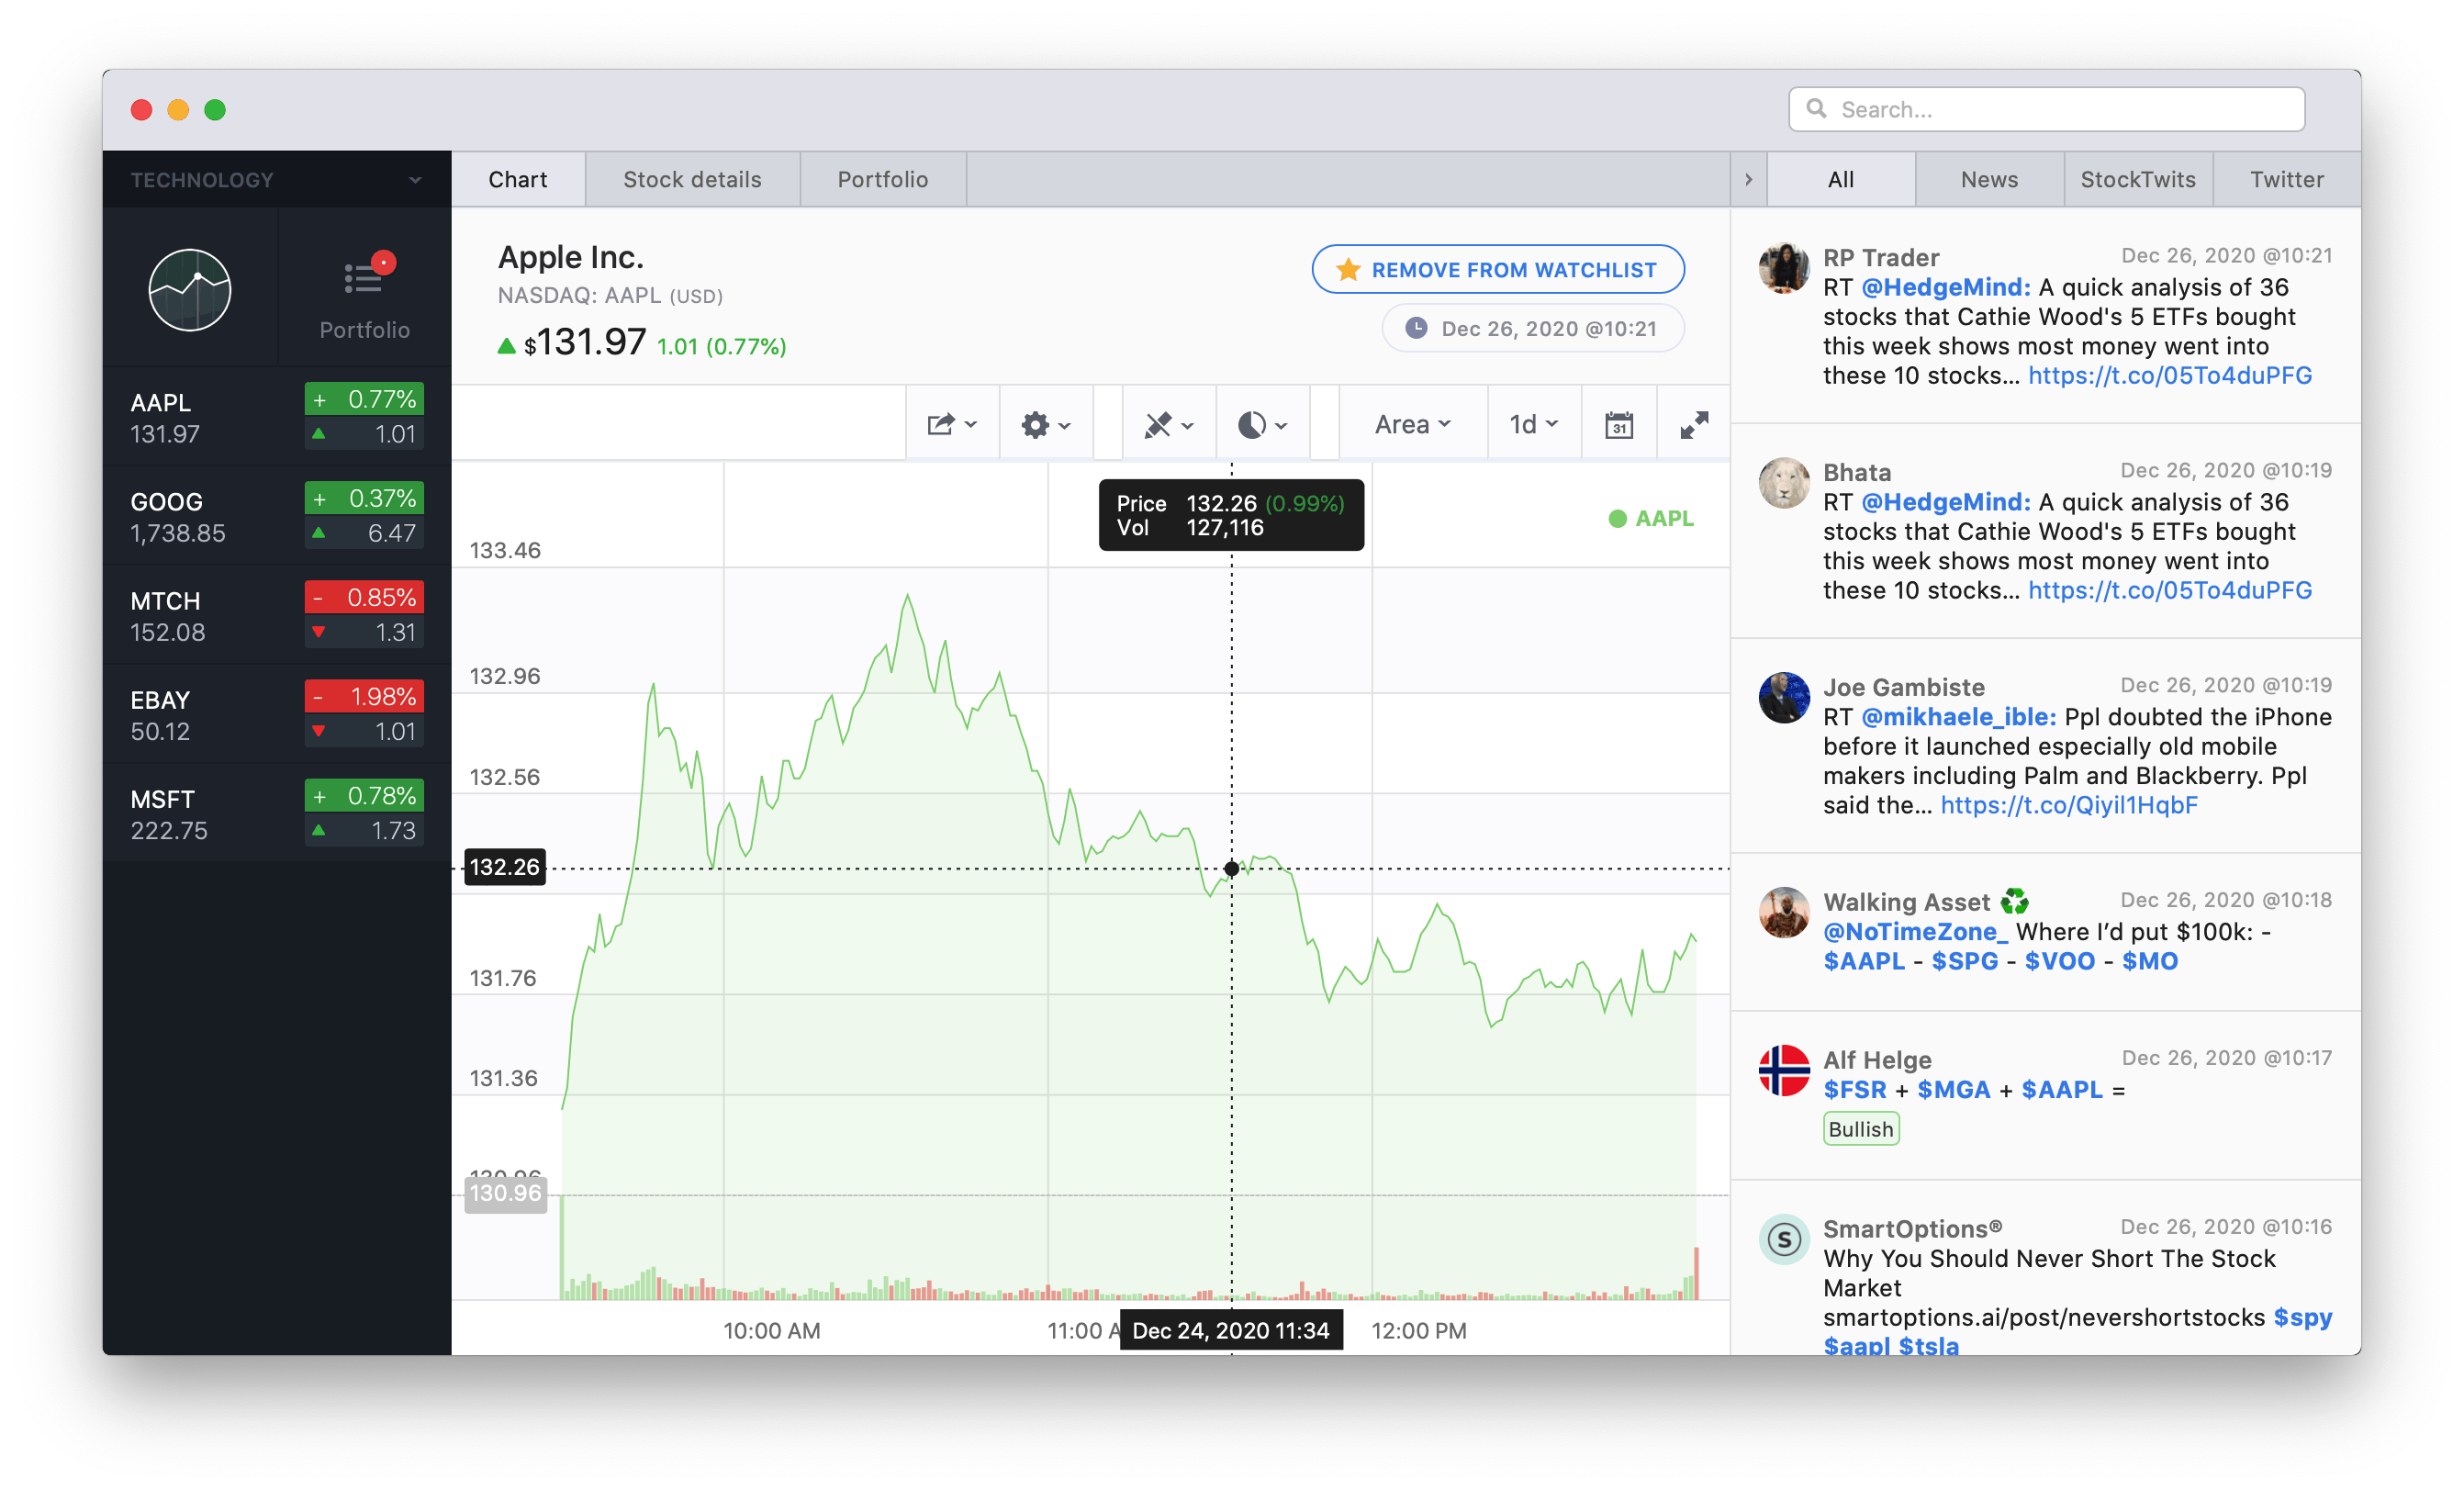This screenshot has width=2464, height=1491.
Task: Select the Twitter feed filter
Action: 2284,178
